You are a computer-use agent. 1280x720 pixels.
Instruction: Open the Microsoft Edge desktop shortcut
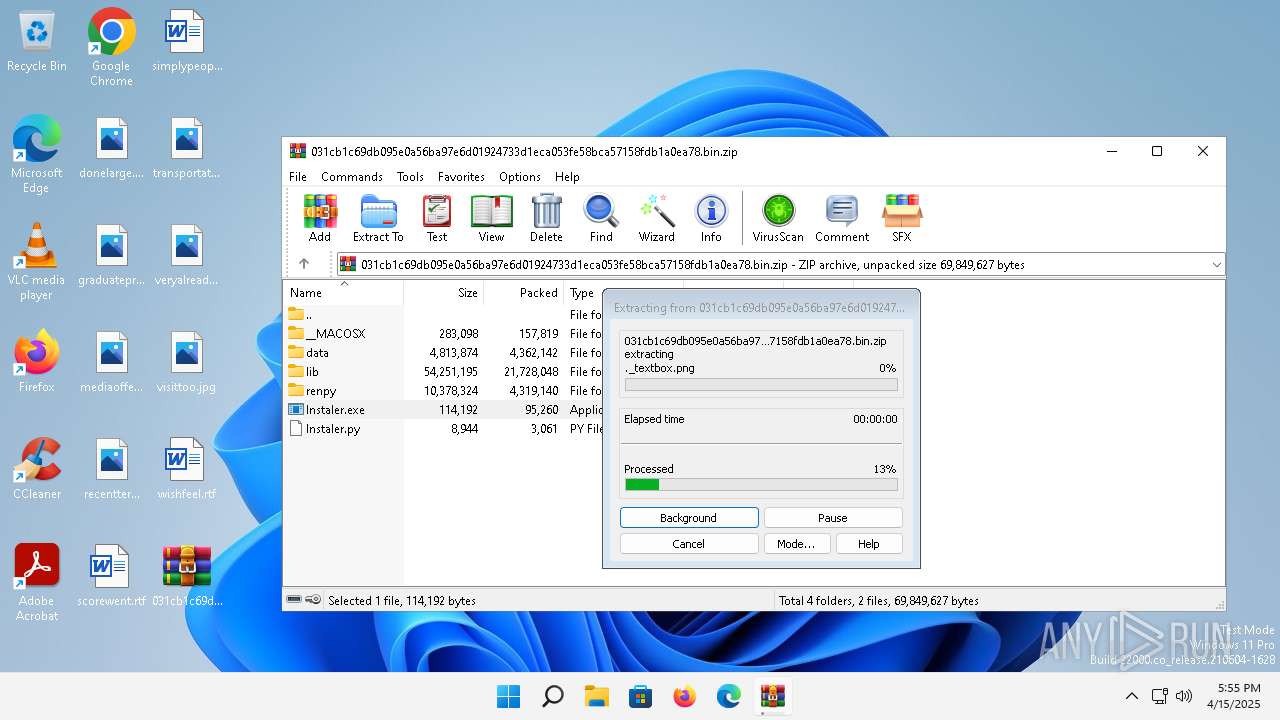click(37, 155)
